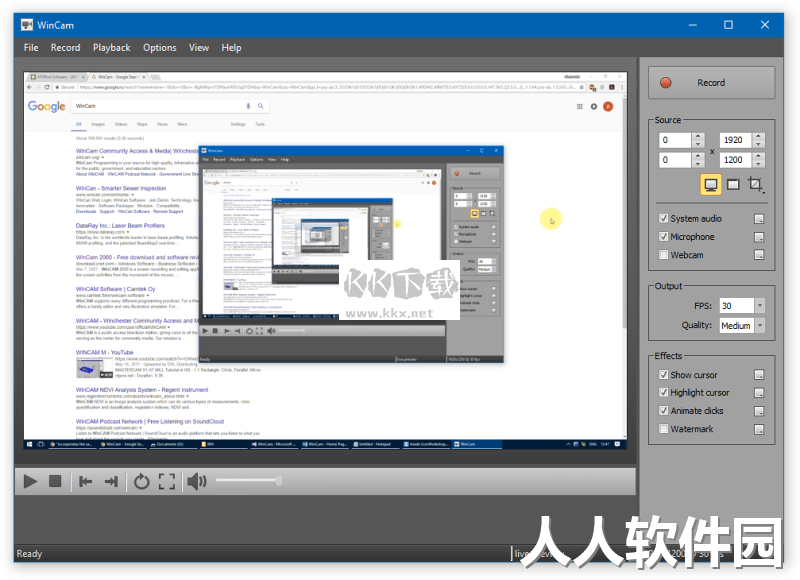Open the Help menu
800x580 pixels.
(231, 47)
